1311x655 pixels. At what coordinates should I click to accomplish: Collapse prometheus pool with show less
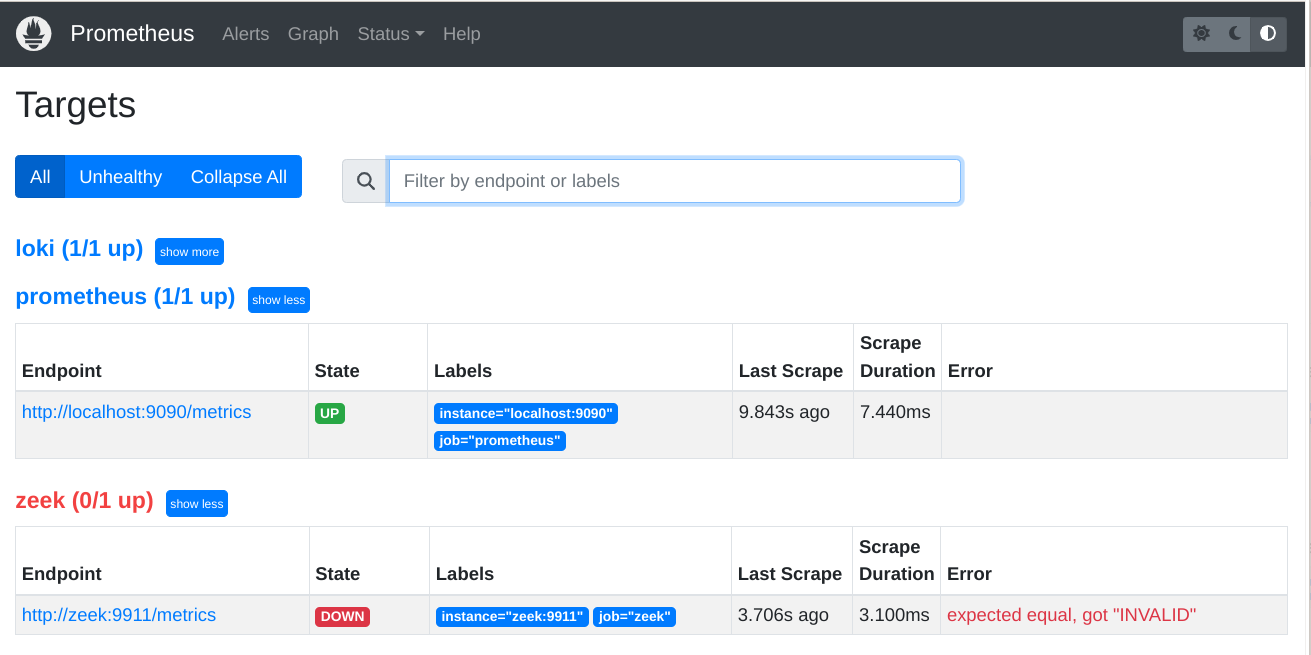279,300
